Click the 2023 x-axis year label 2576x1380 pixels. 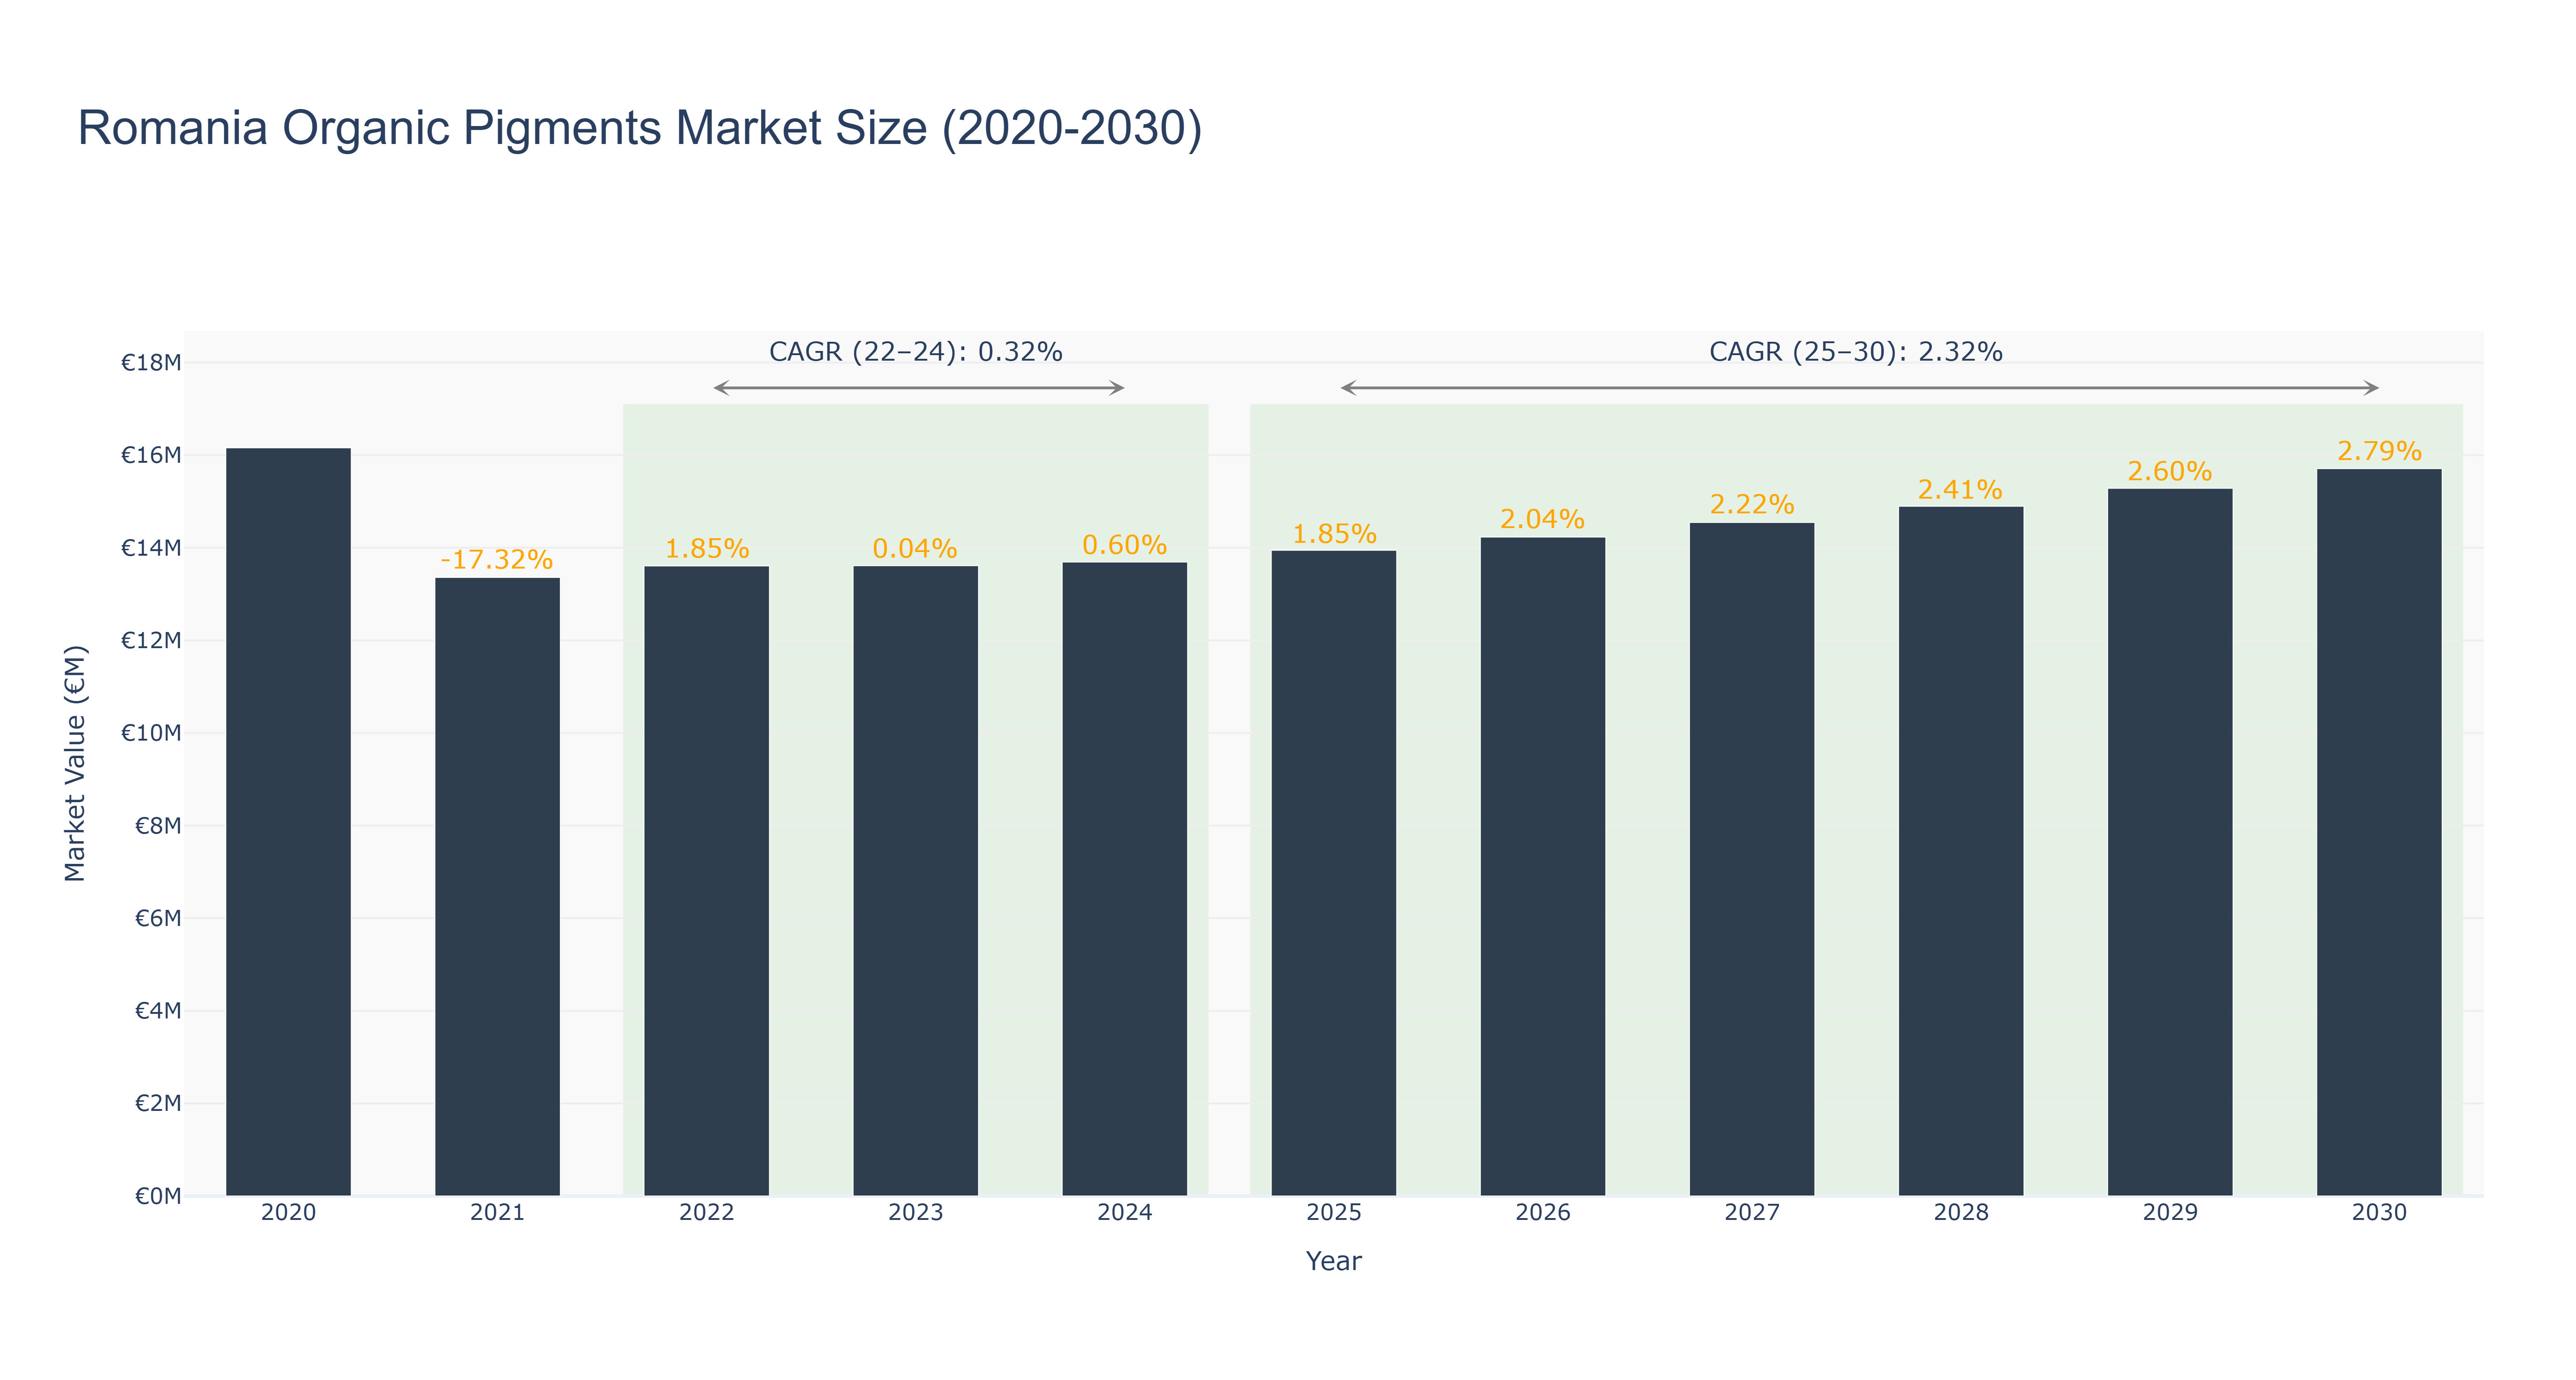click(916, 1213)
